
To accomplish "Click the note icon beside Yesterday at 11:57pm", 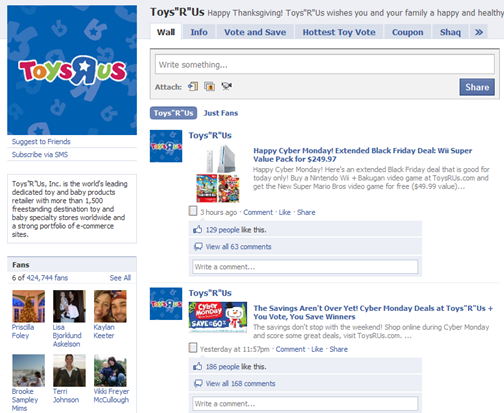I will tap(193, 348).
